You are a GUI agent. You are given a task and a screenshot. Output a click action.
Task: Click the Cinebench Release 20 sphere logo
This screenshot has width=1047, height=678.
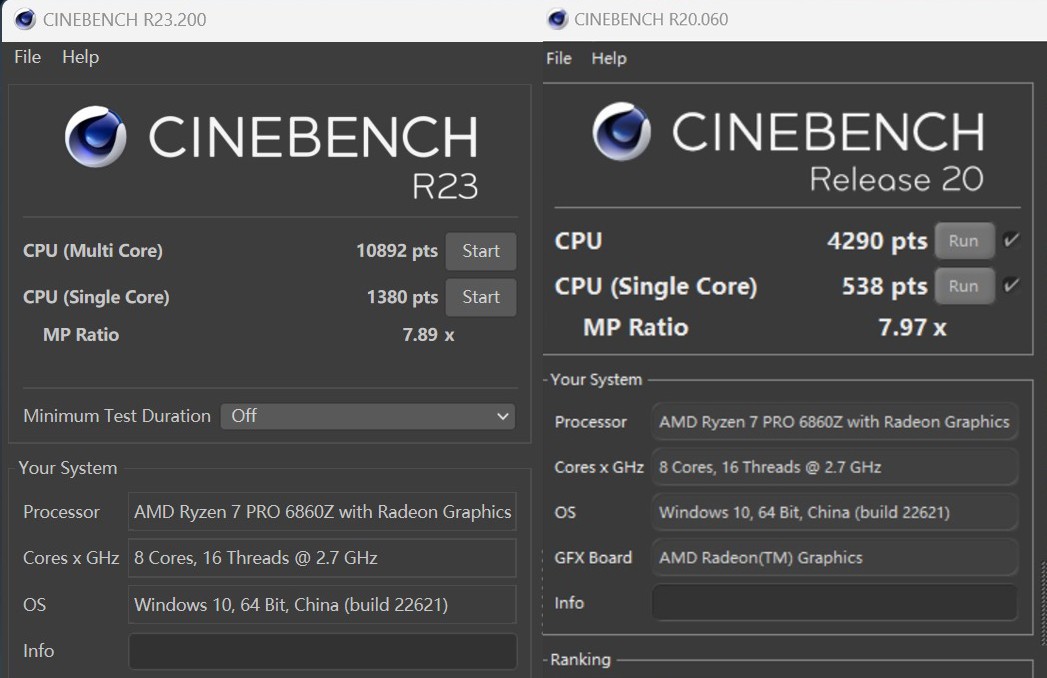pos(621,132)
